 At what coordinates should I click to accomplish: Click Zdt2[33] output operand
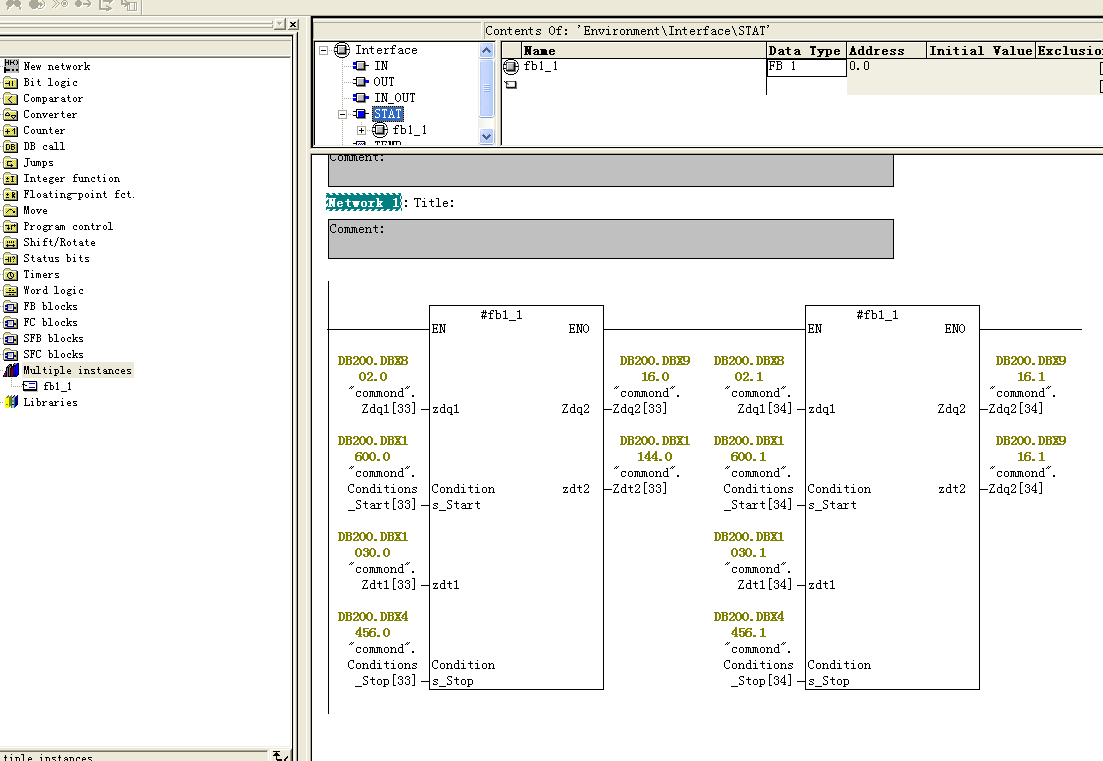639,489
